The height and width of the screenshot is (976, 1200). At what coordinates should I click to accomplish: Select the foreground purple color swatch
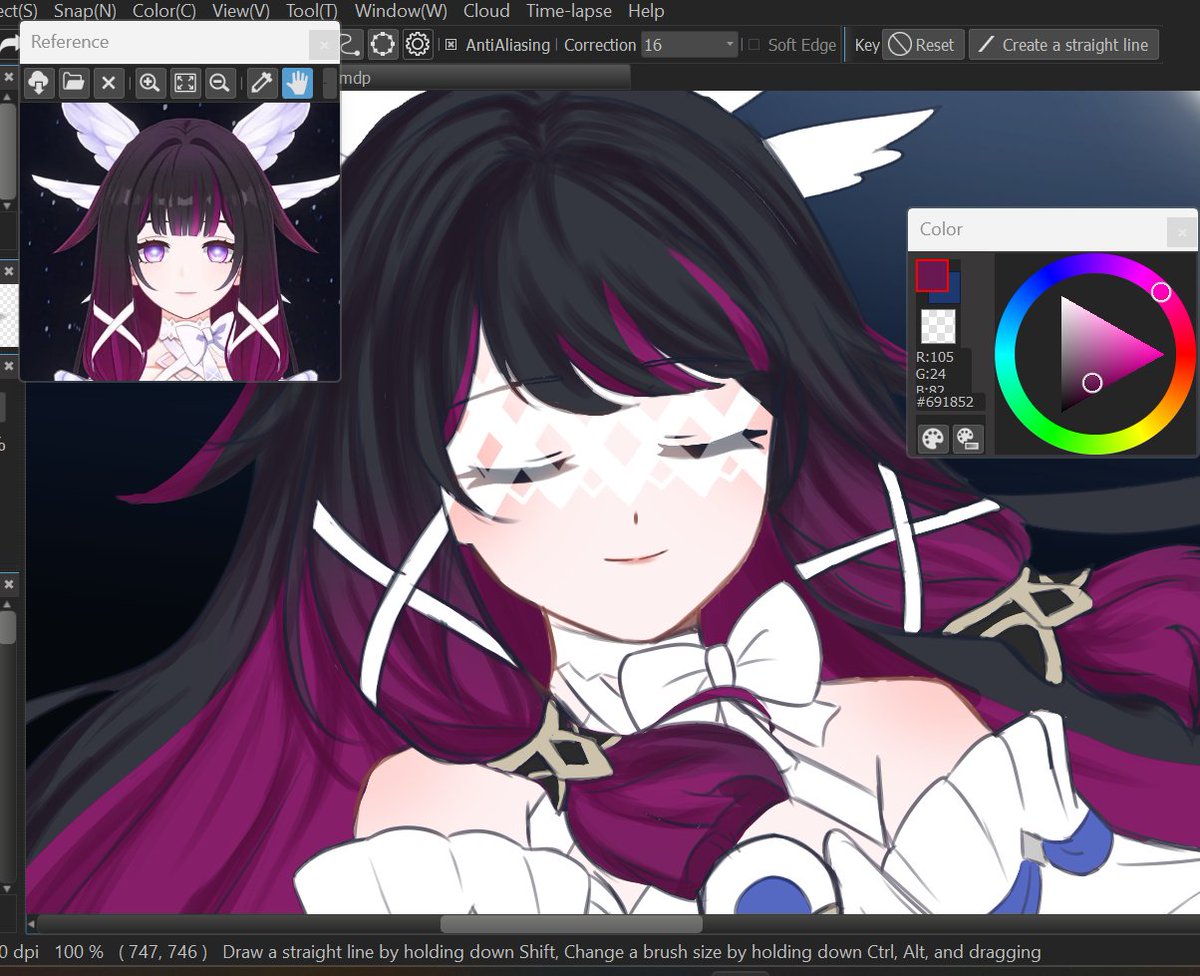[931, 274]
